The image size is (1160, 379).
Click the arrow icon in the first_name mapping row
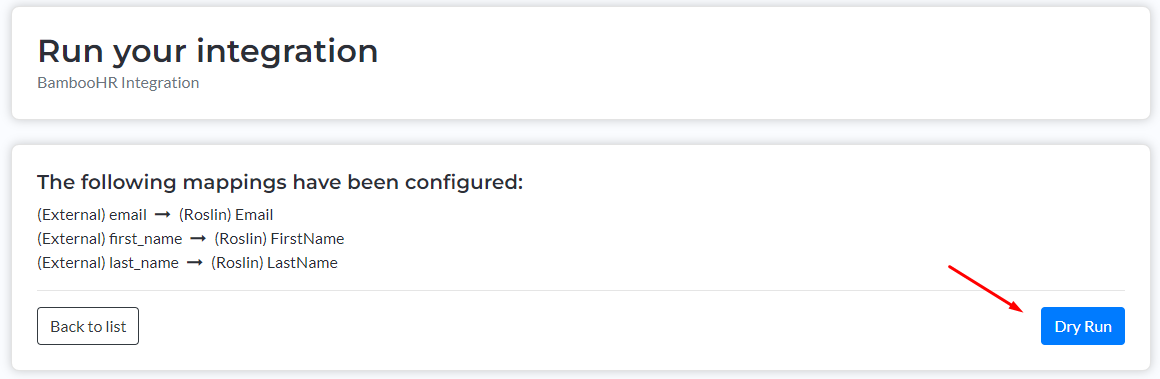(x=198, y=239)
